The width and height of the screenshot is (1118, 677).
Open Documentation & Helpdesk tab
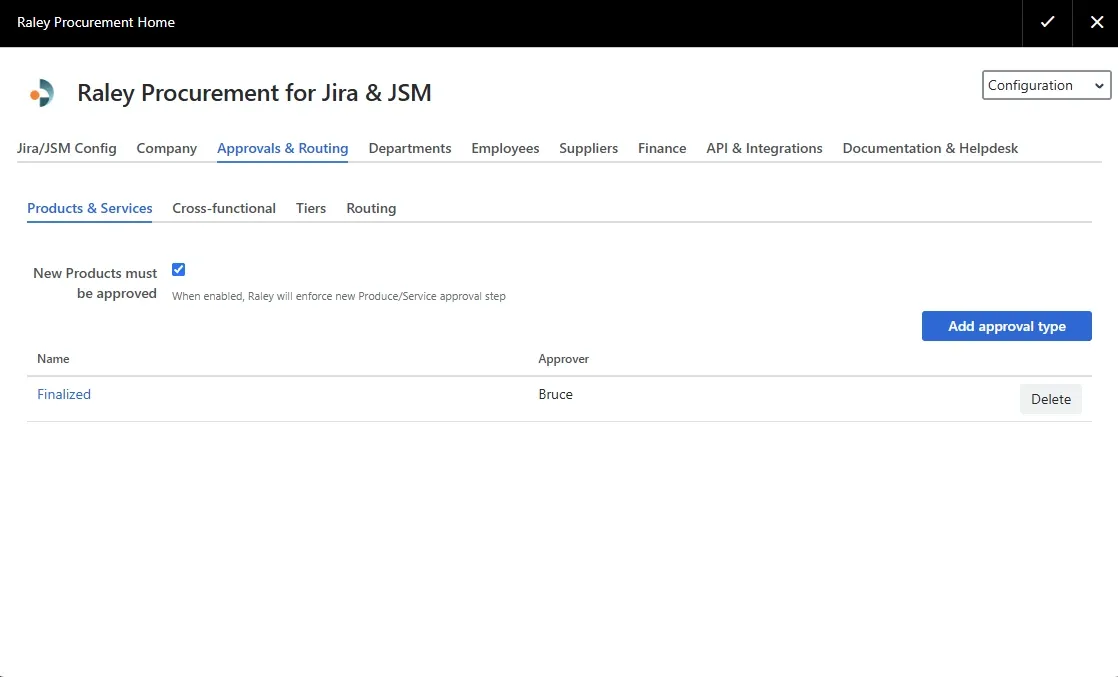[930, 148]
